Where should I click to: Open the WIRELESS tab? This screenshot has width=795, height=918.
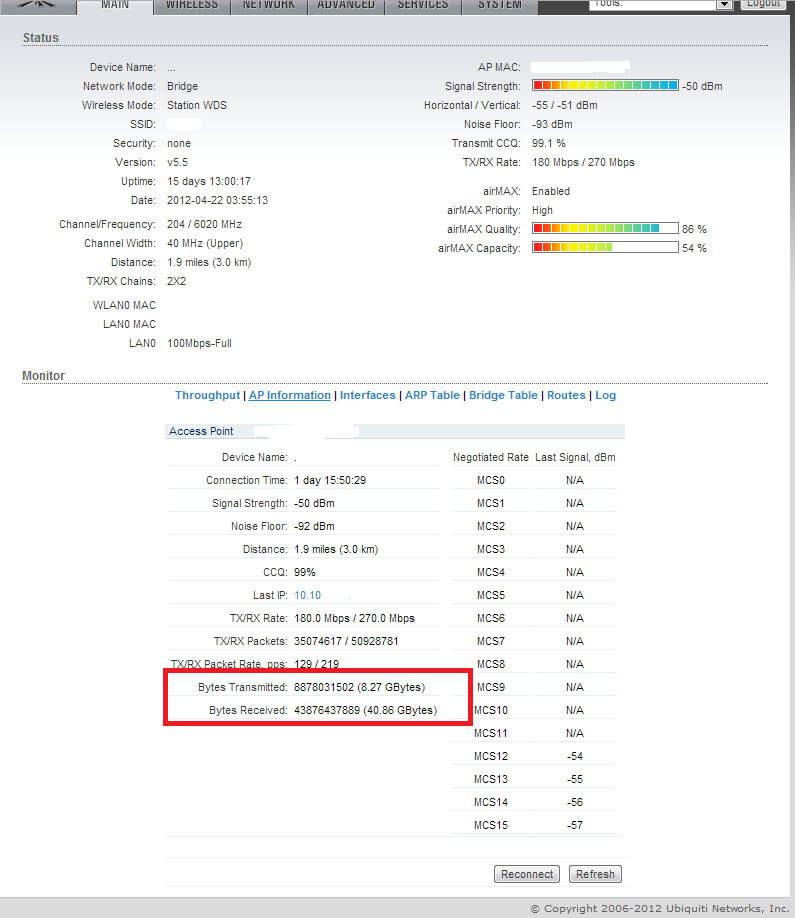[192, 6]
